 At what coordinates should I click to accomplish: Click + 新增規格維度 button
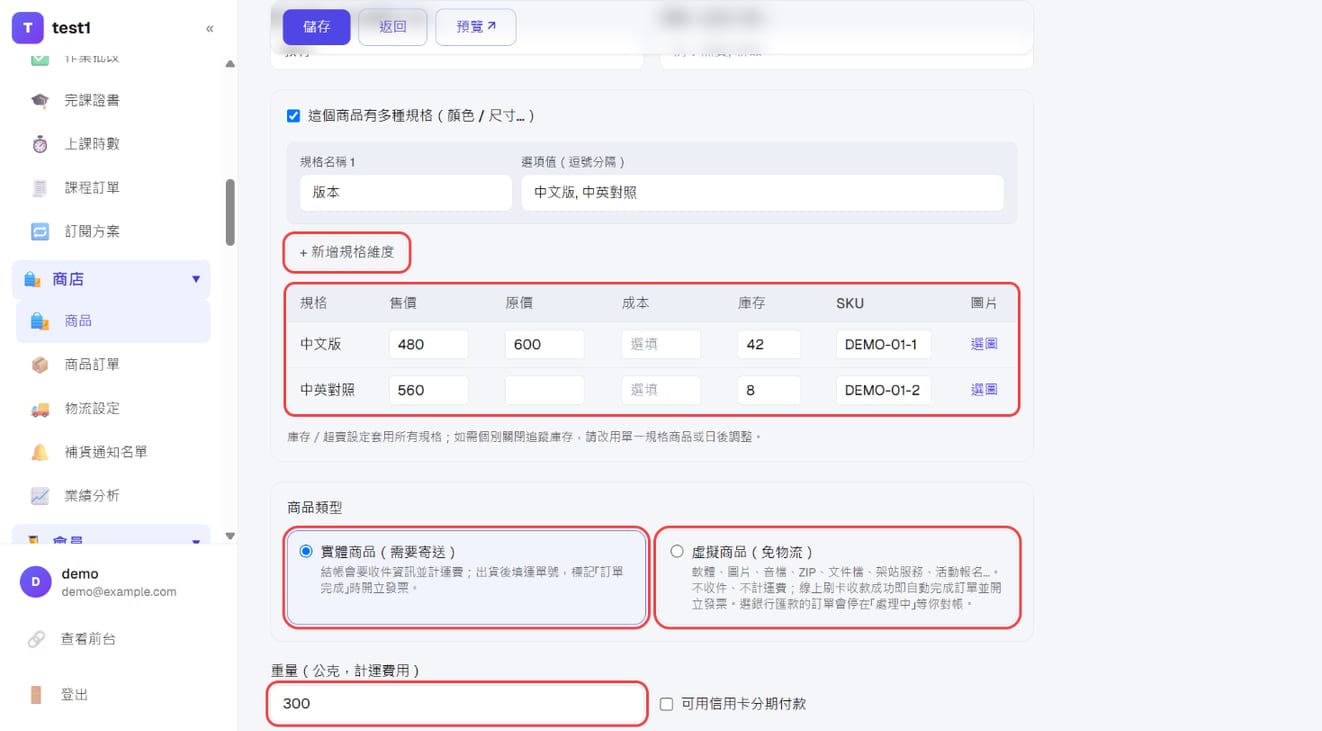(x=347, y=252)
